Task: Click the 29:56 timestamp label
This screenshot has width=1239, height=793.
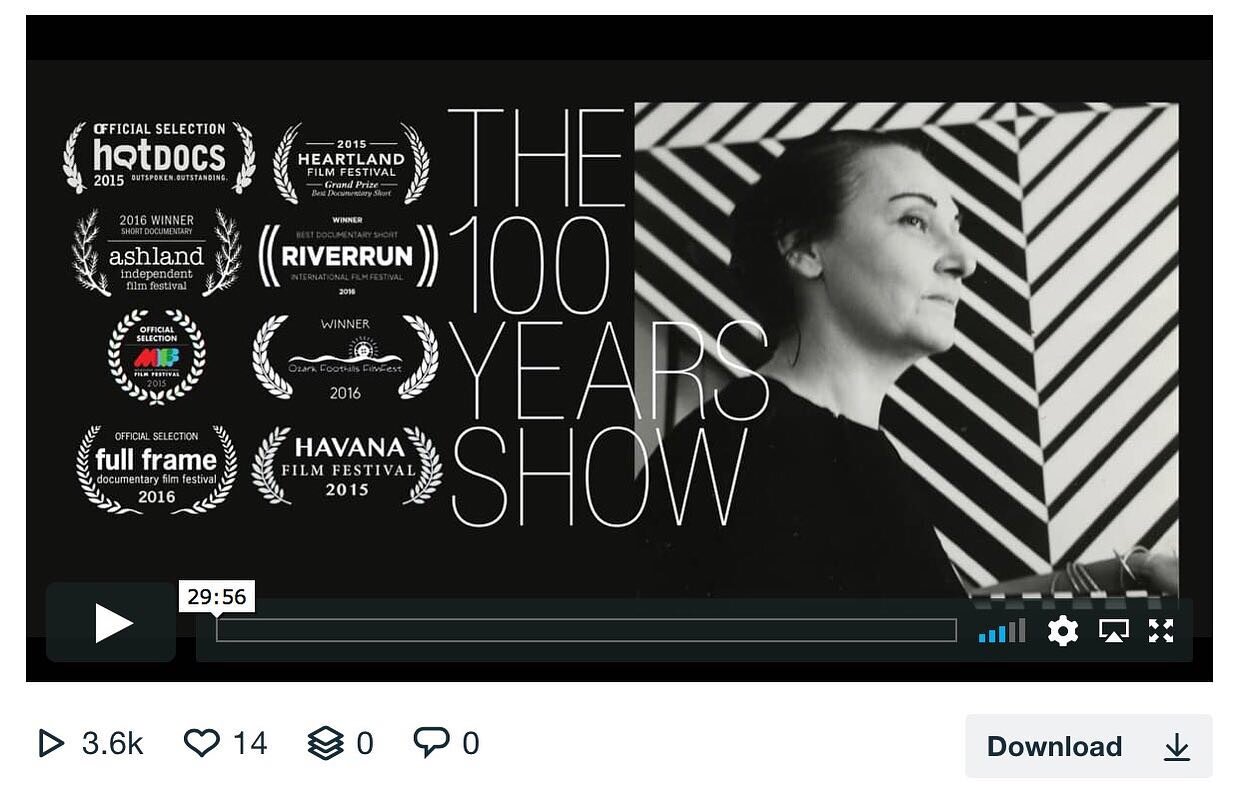Action: [216, 597]
